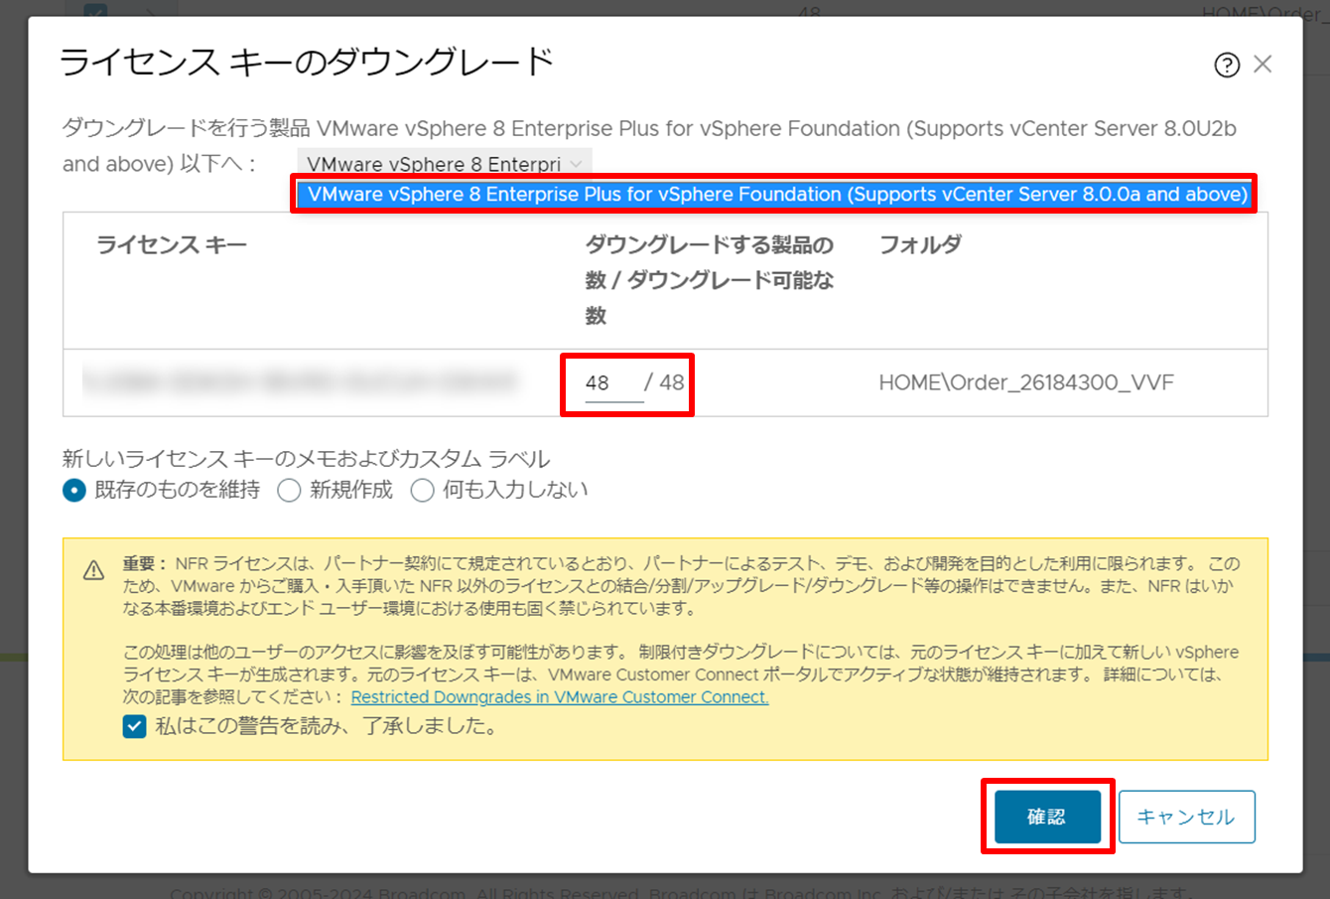Screen dimensions: 1330x899
Task: Click the downgrade quantity field showing 48
Action: (614, 383)
